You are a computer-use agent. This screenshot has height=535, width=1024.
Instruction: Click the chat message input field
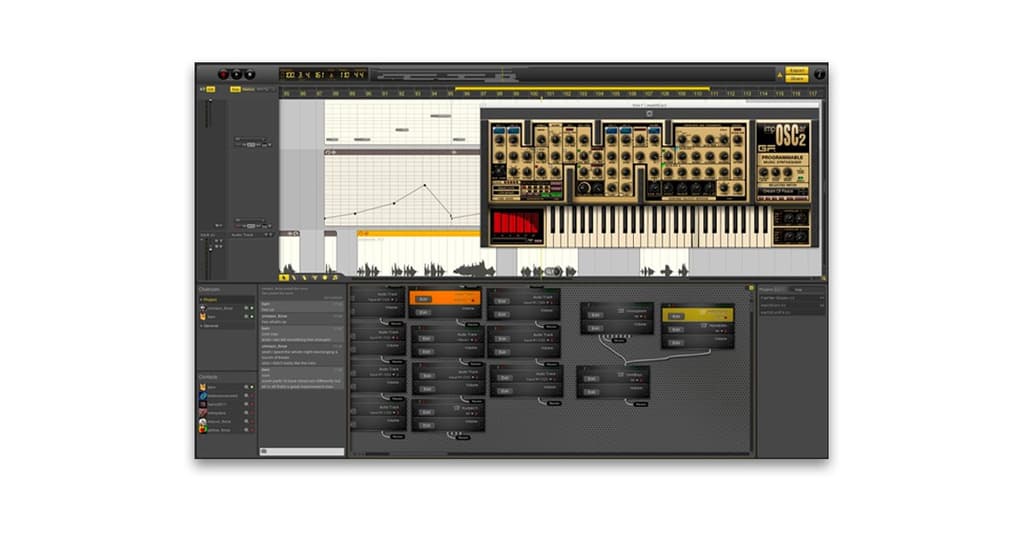303,451
